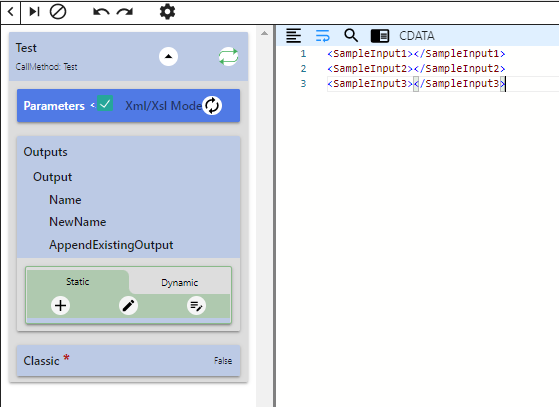Toggle word wrap in the editor toolbar

[323, 36]
